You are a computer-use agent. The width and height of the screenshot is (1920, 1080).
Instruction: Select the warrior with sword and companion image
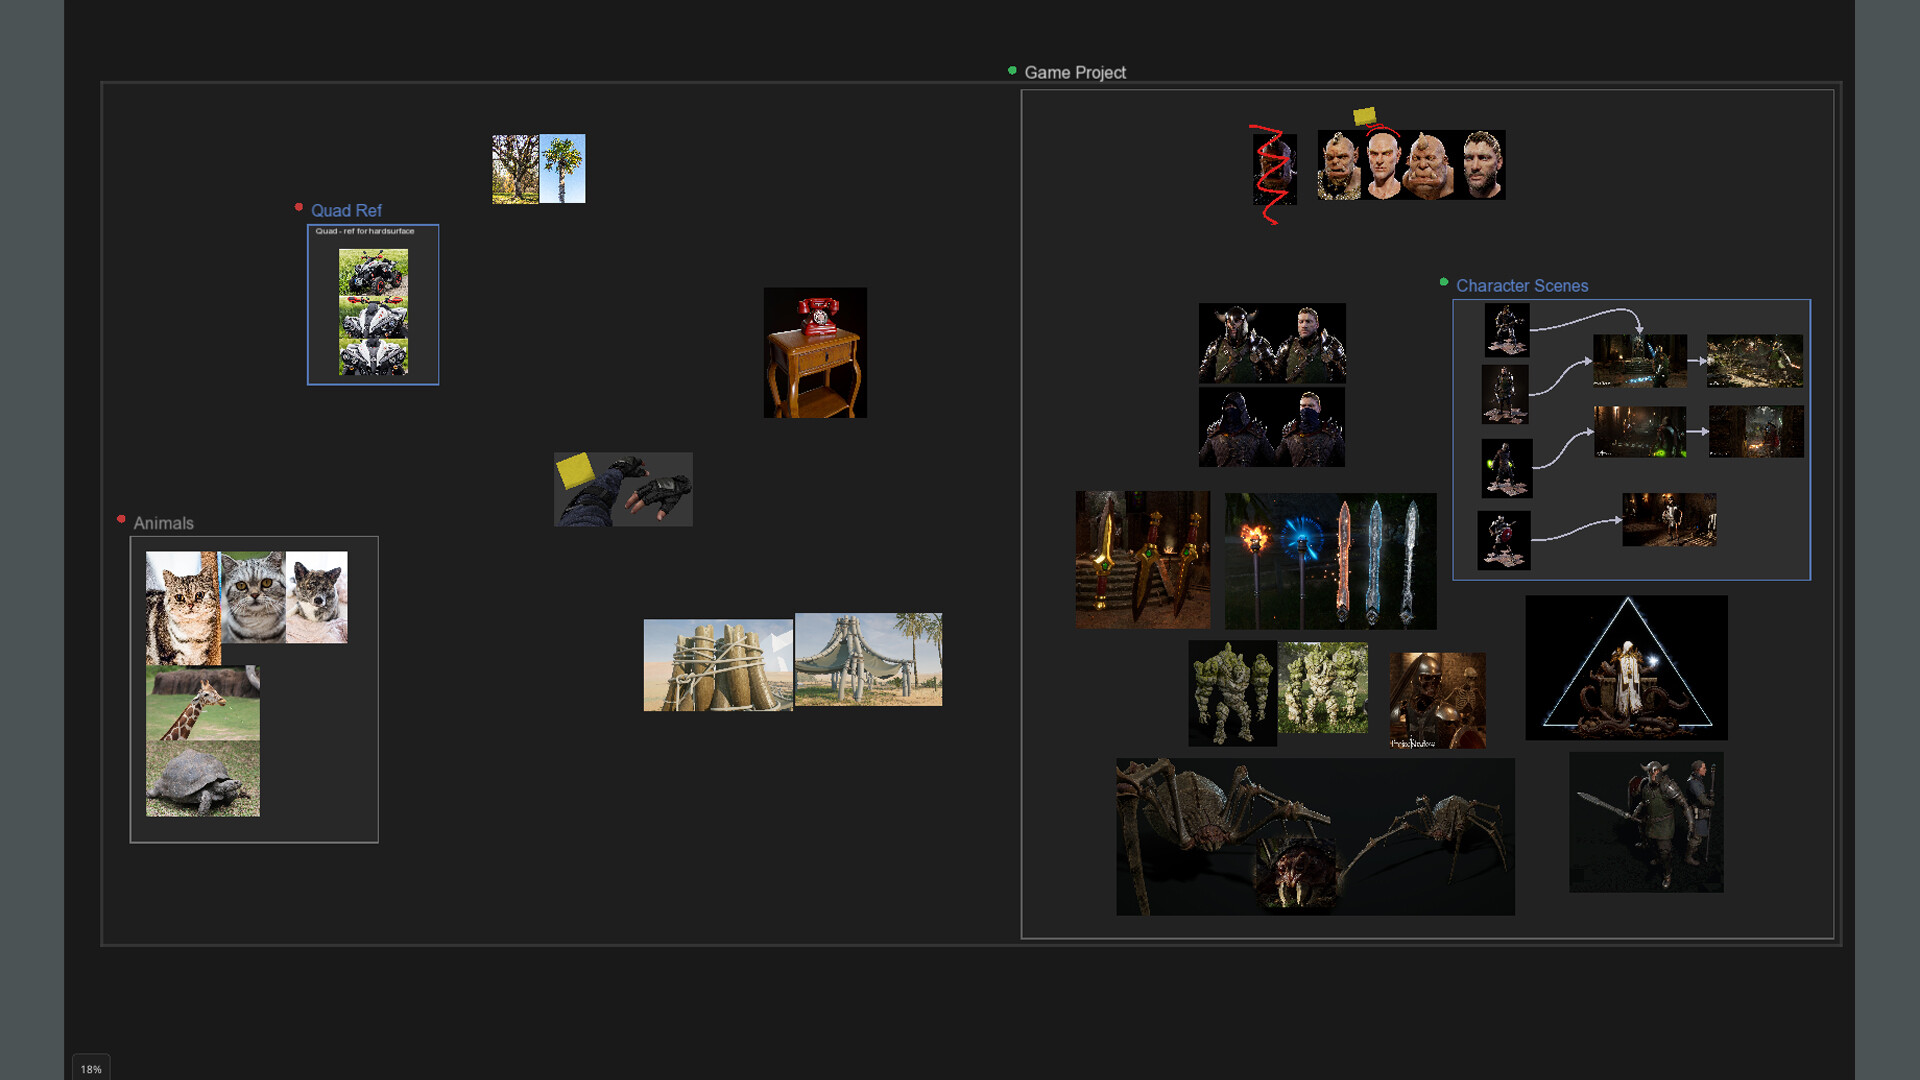click(1646, 822)
